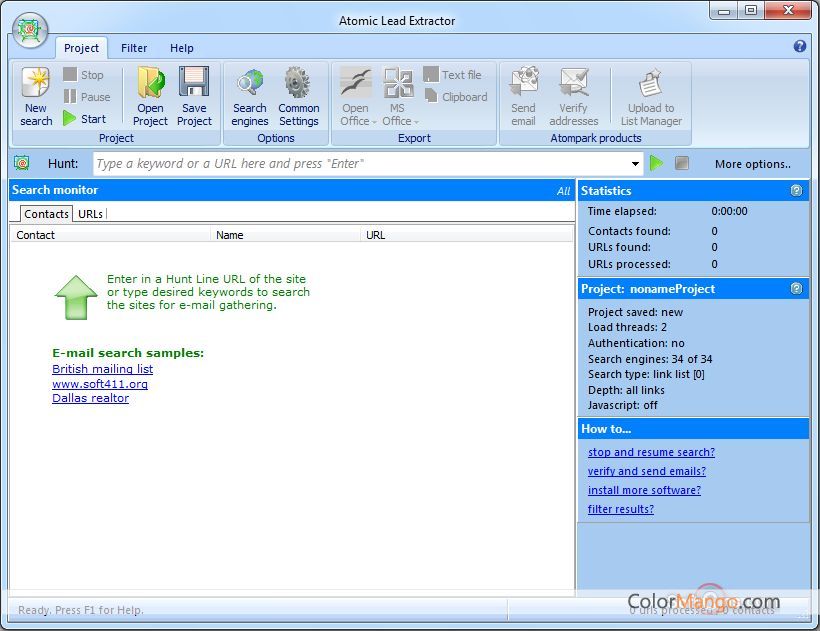Open the filter results help link
Viewport: 820px width, 631px height.
tap(621, 509)
